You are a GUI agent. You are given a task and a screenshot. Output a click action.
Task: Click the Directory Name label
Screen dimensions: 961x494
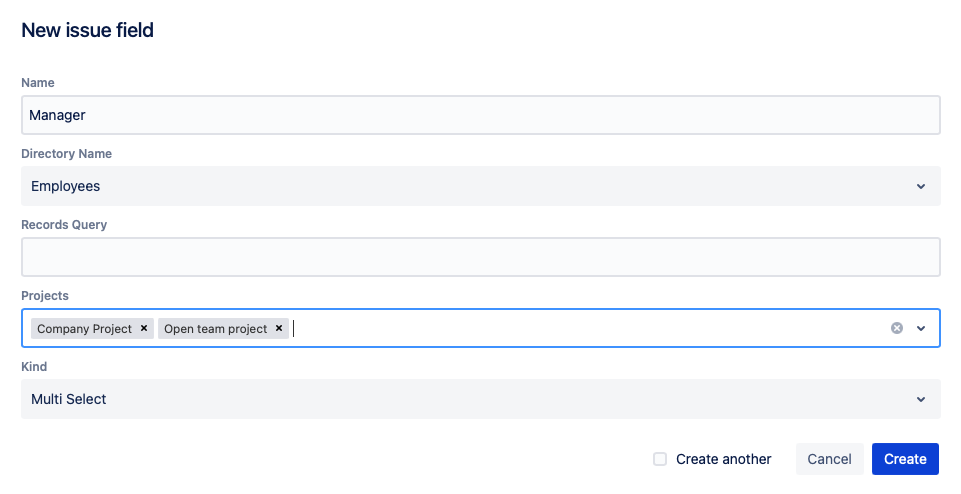click(66, 154)
